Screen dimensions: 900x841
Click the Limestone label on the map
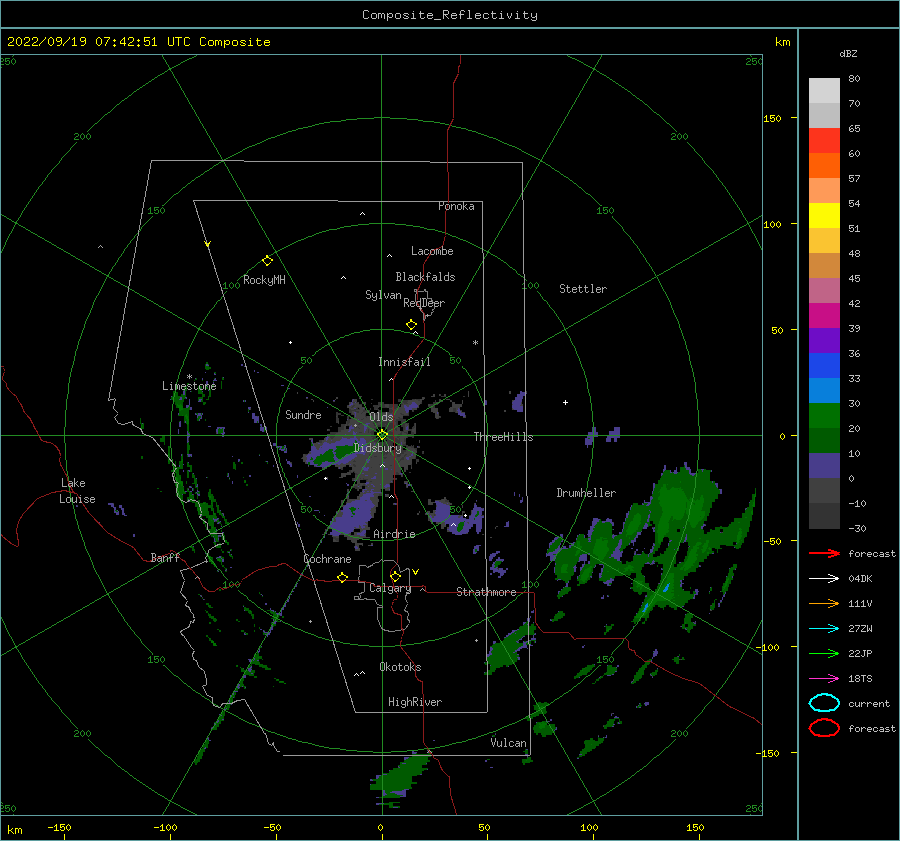189,386
